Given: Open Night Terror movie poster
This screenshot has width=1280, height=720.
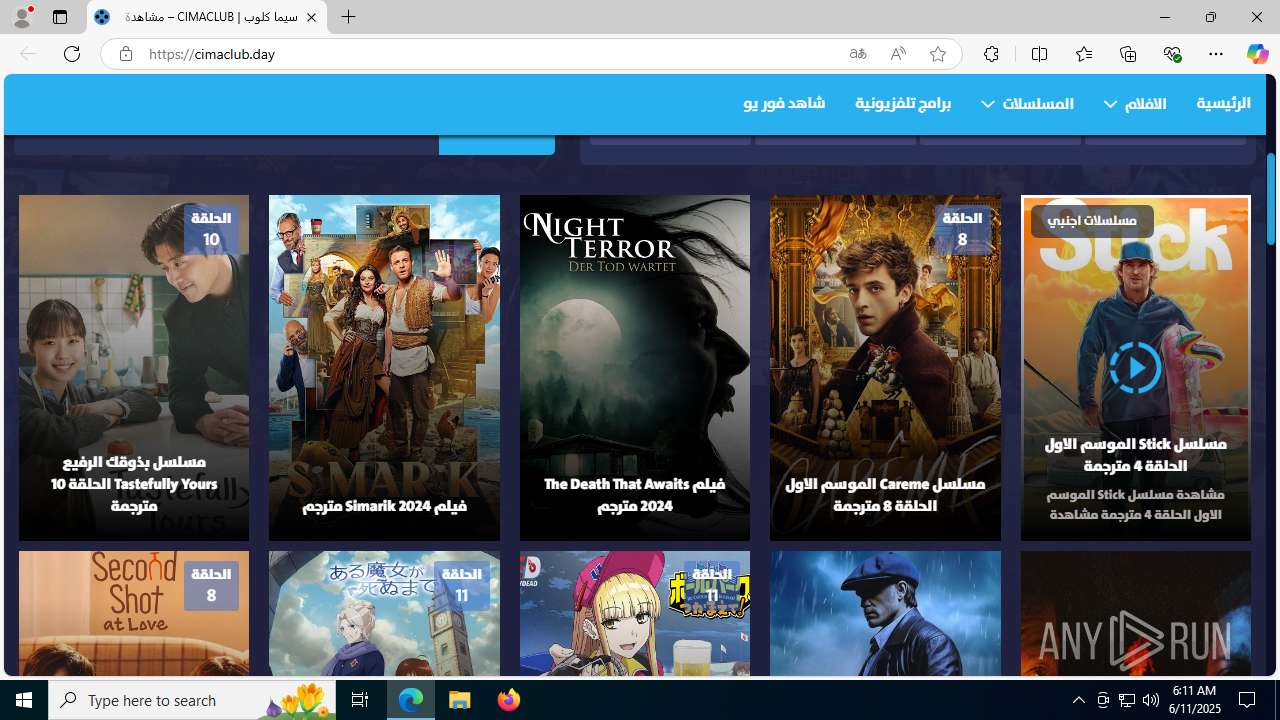Looking at the screenshot, I should pyautogui.click(x=635, y=367).
